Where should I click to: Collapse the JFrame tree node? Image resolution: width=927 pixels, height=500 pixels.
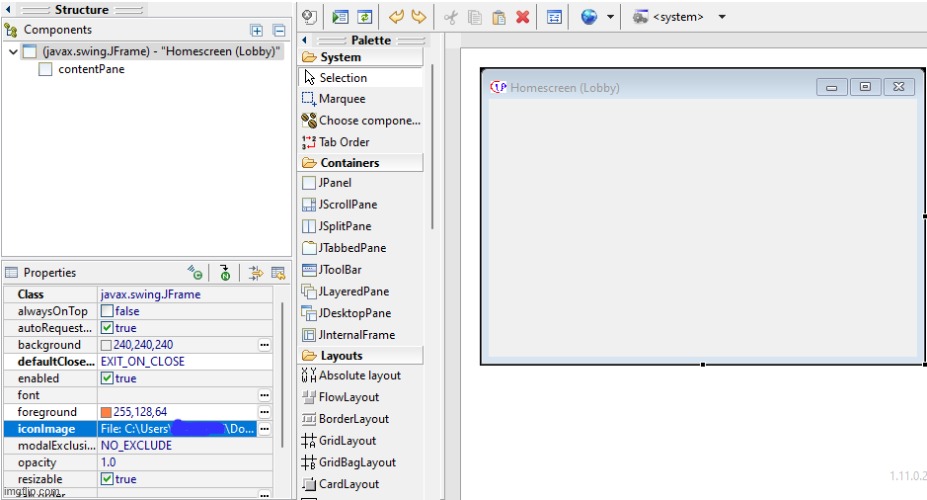(13, 51)
